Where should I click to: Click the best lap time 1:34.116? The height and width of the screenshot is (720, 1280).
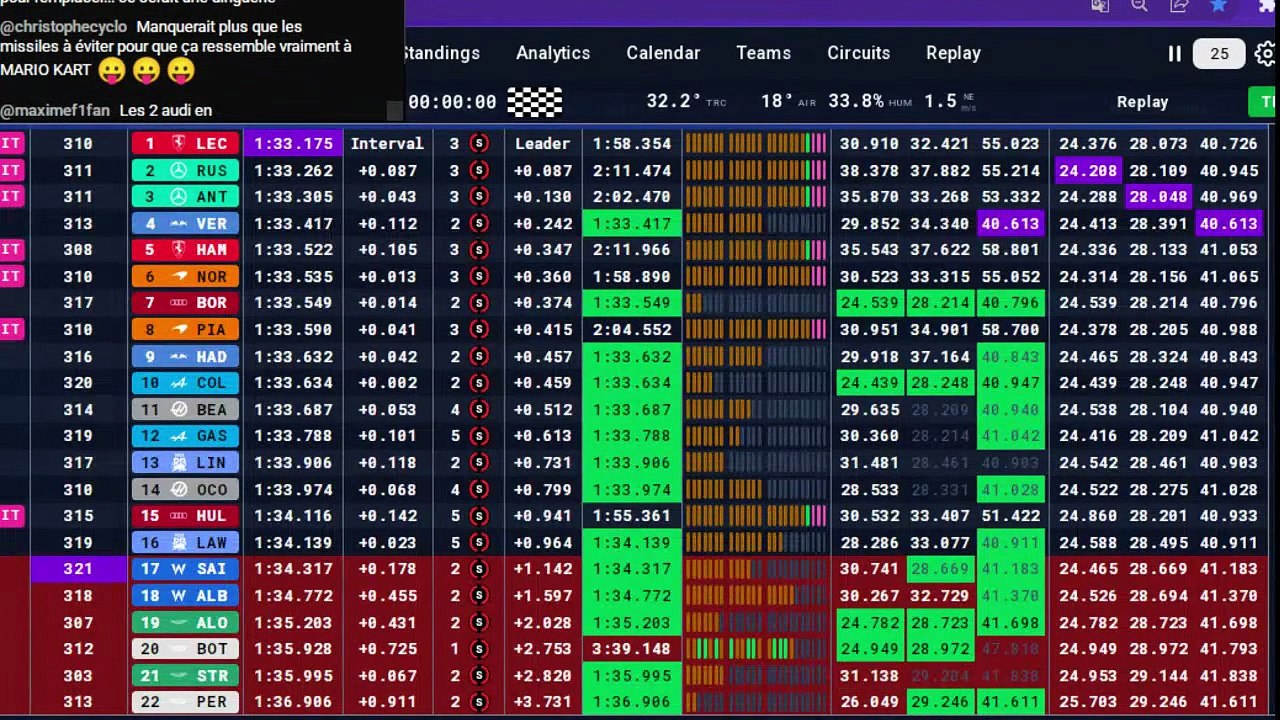293,515
